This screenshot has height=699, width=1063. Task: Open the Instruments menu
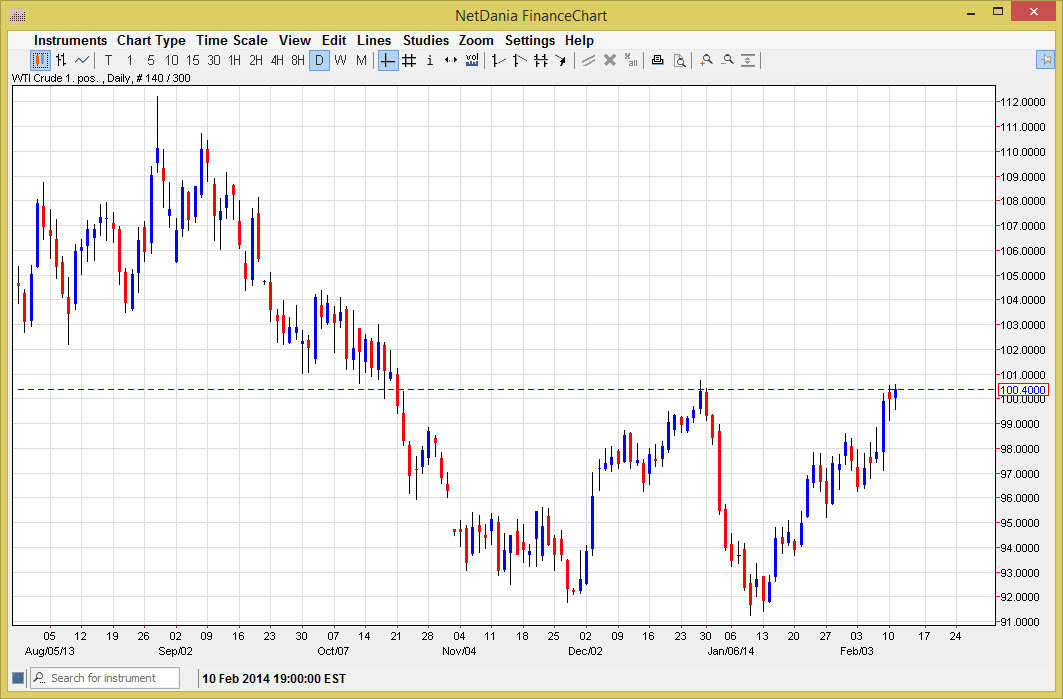[70, 40]
